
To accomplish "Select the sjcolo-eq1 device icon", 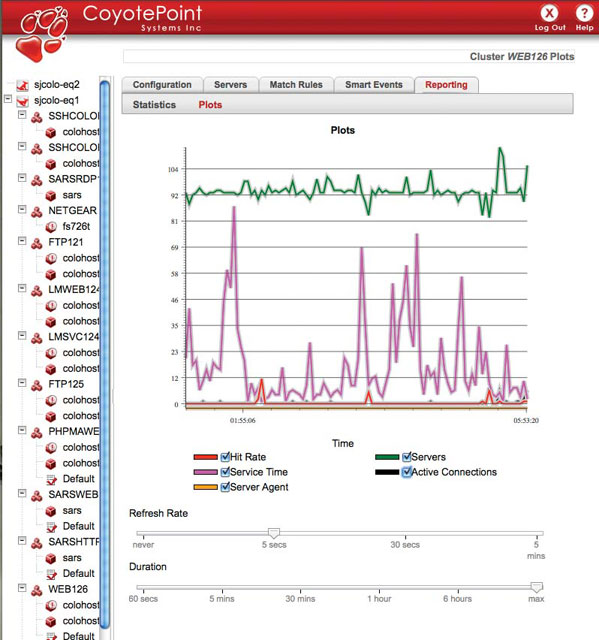I will pyautogui.click(x=22, y=100).
